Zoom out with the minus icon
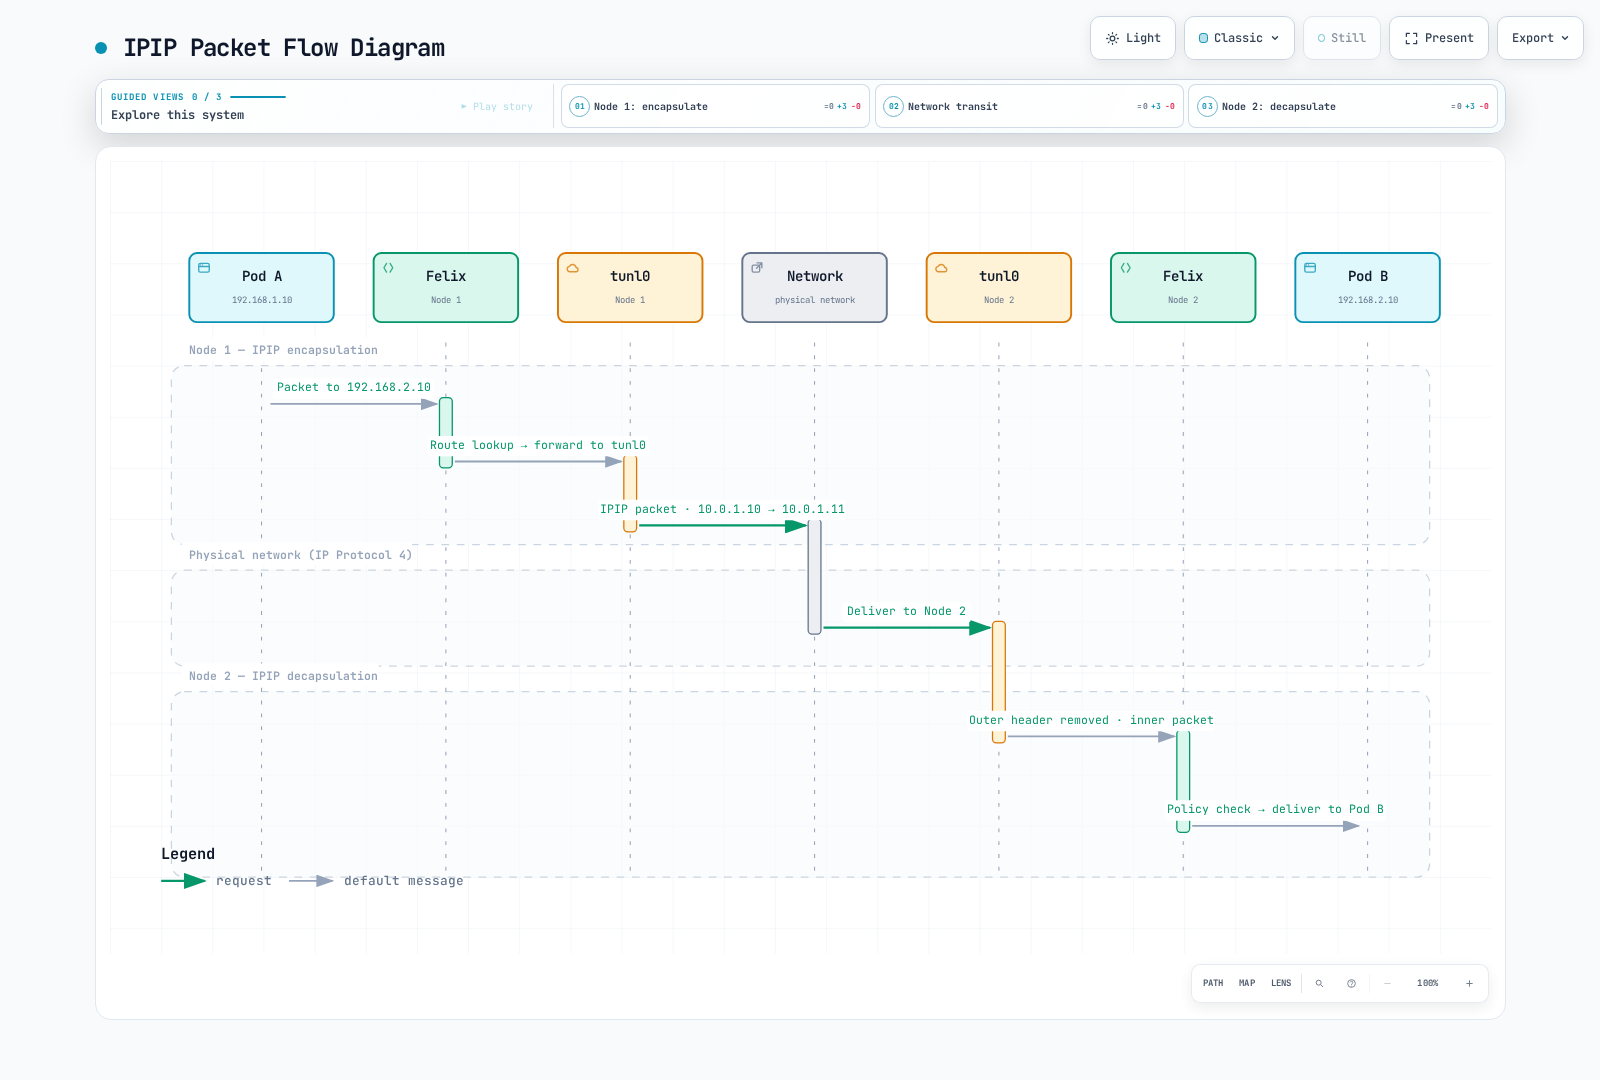Image resolution: width=1600 pixels, height=1080 pixels. click(1387, 983)
